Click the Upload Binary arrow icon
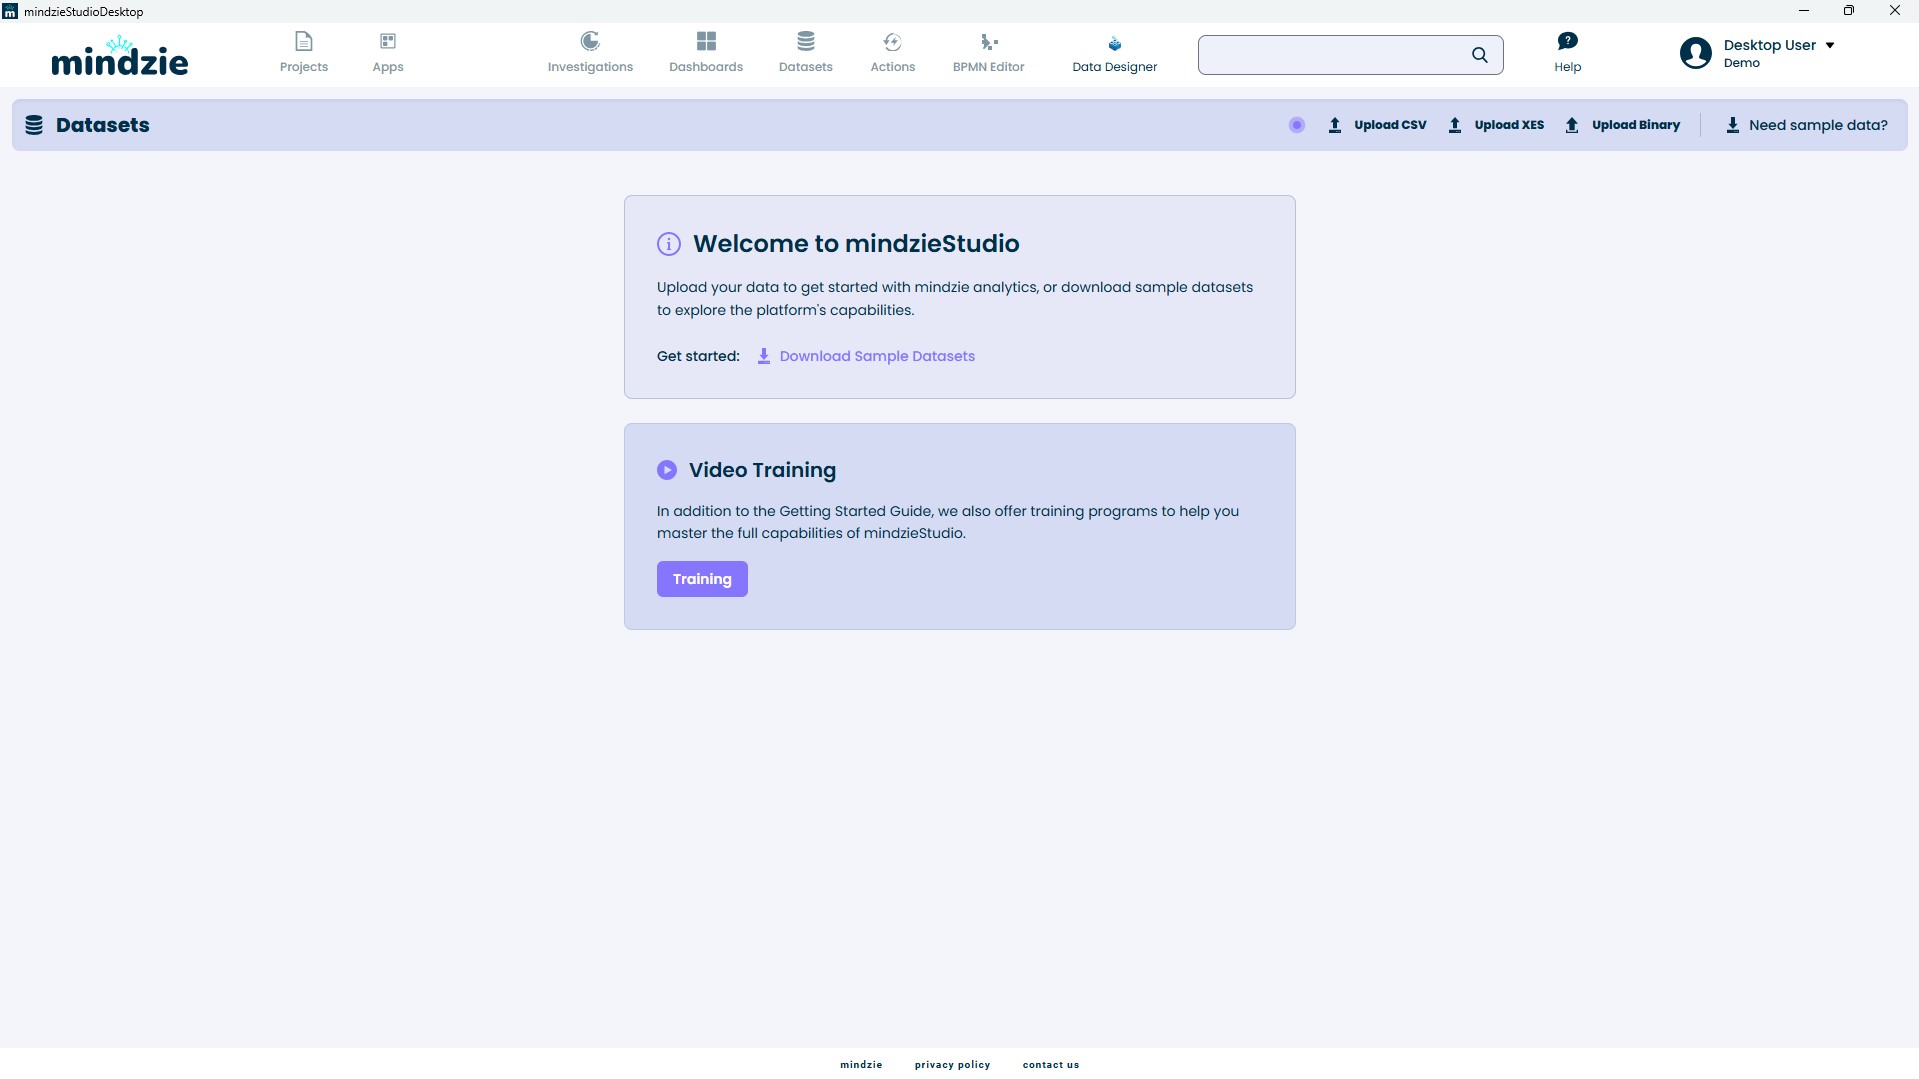1919x1079 pixels. coord(1572,125)
